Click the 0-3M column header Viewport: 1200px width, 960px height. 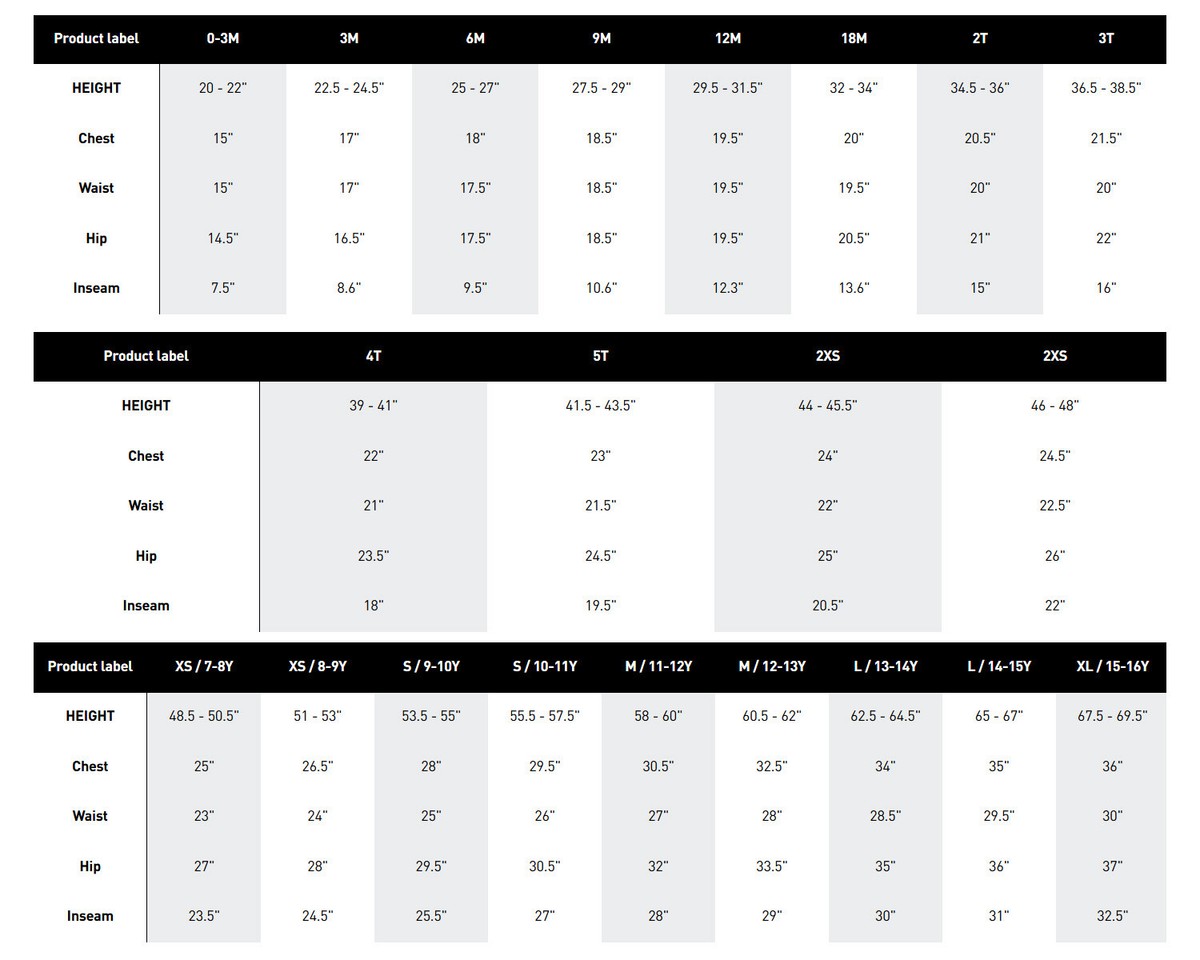pos(223,39)
